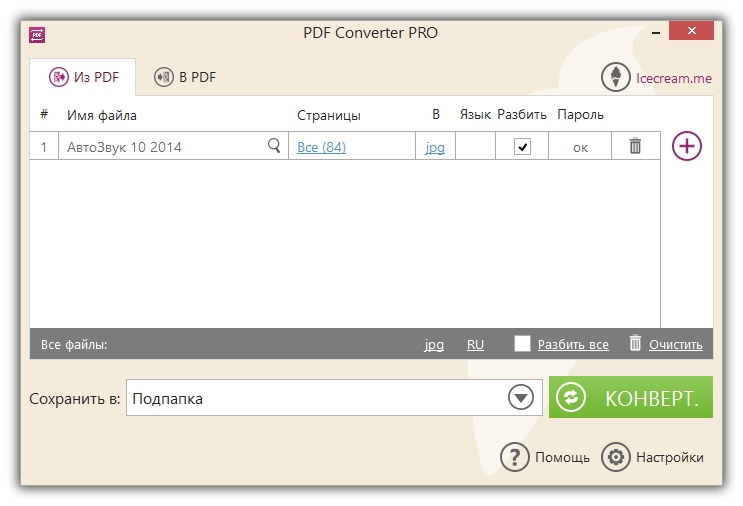Switch to the Из PDF tab
This screenshot has width=743, height=506.
coord(83,77)
